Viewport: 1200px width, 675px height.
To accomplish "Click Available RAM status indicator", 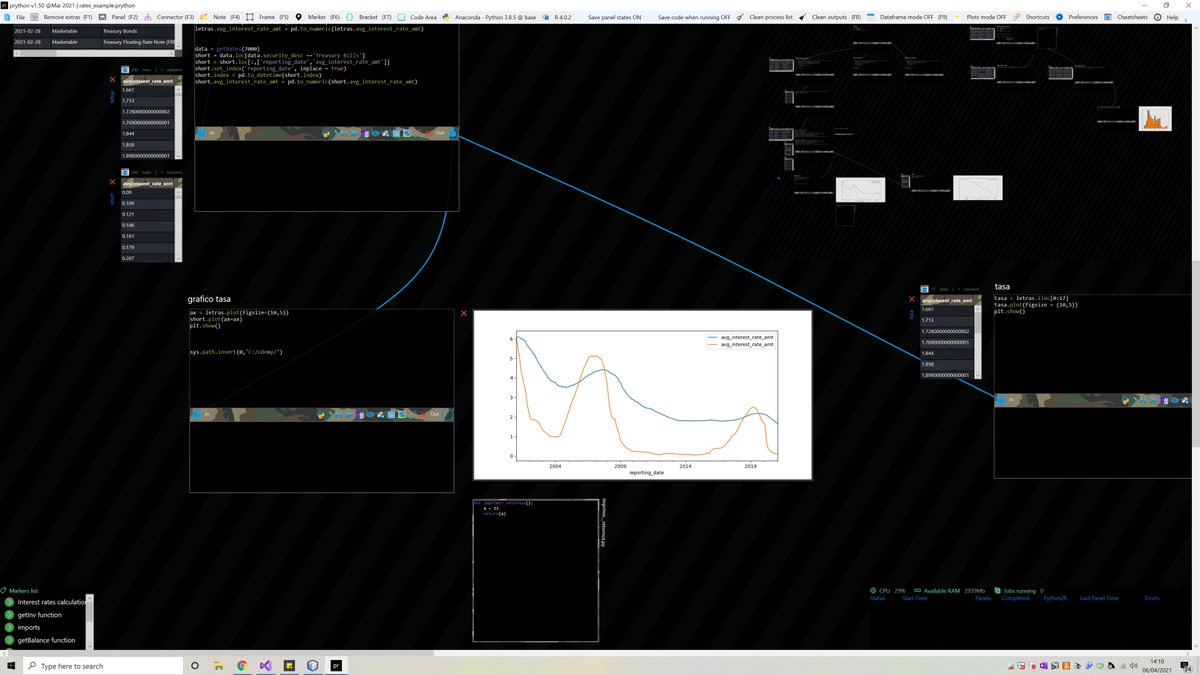I will coord(950,590).
